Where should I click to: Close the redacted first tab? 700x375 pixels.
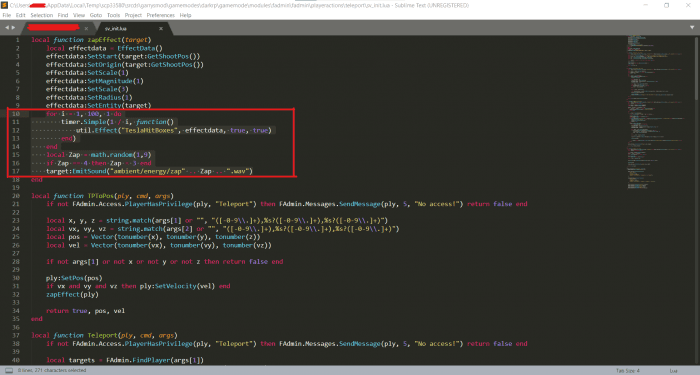86,29
